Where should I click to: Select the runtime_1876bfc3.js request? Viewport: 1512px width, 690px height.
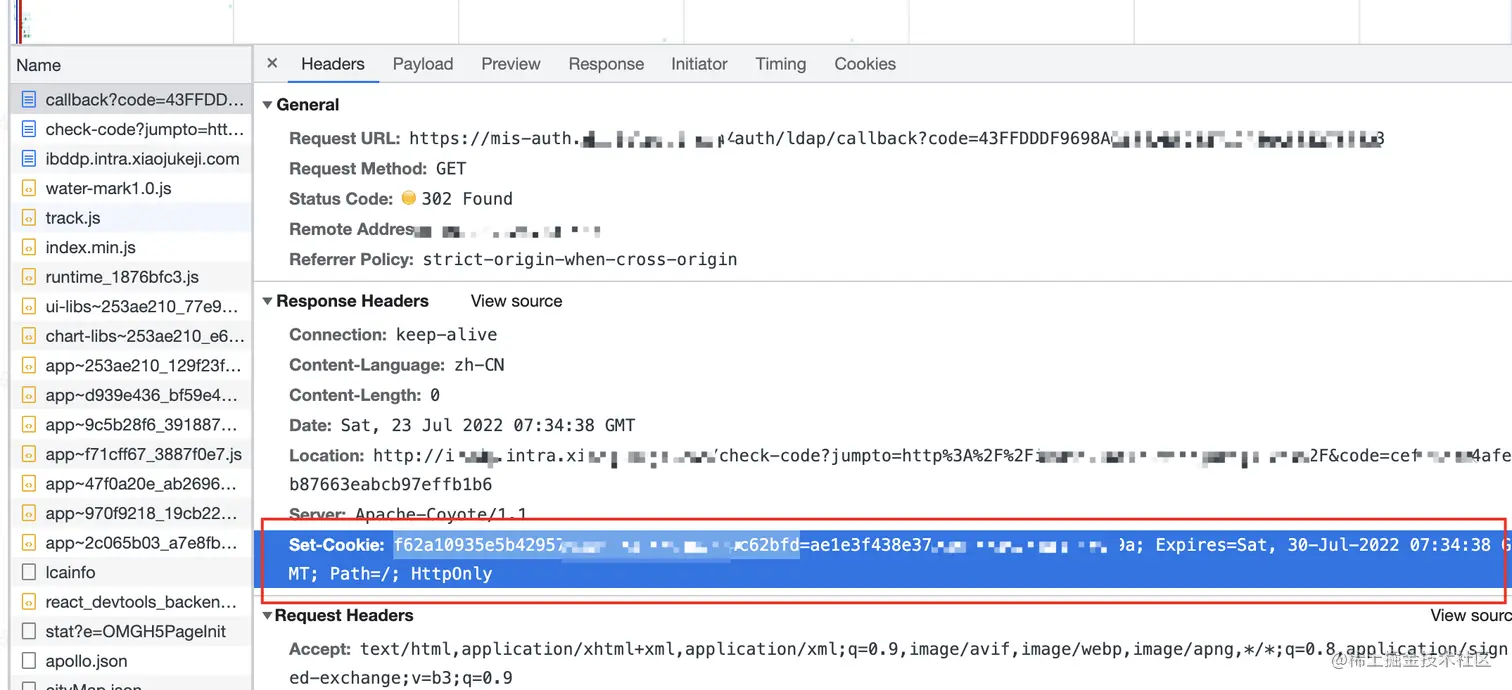(131, 277)
